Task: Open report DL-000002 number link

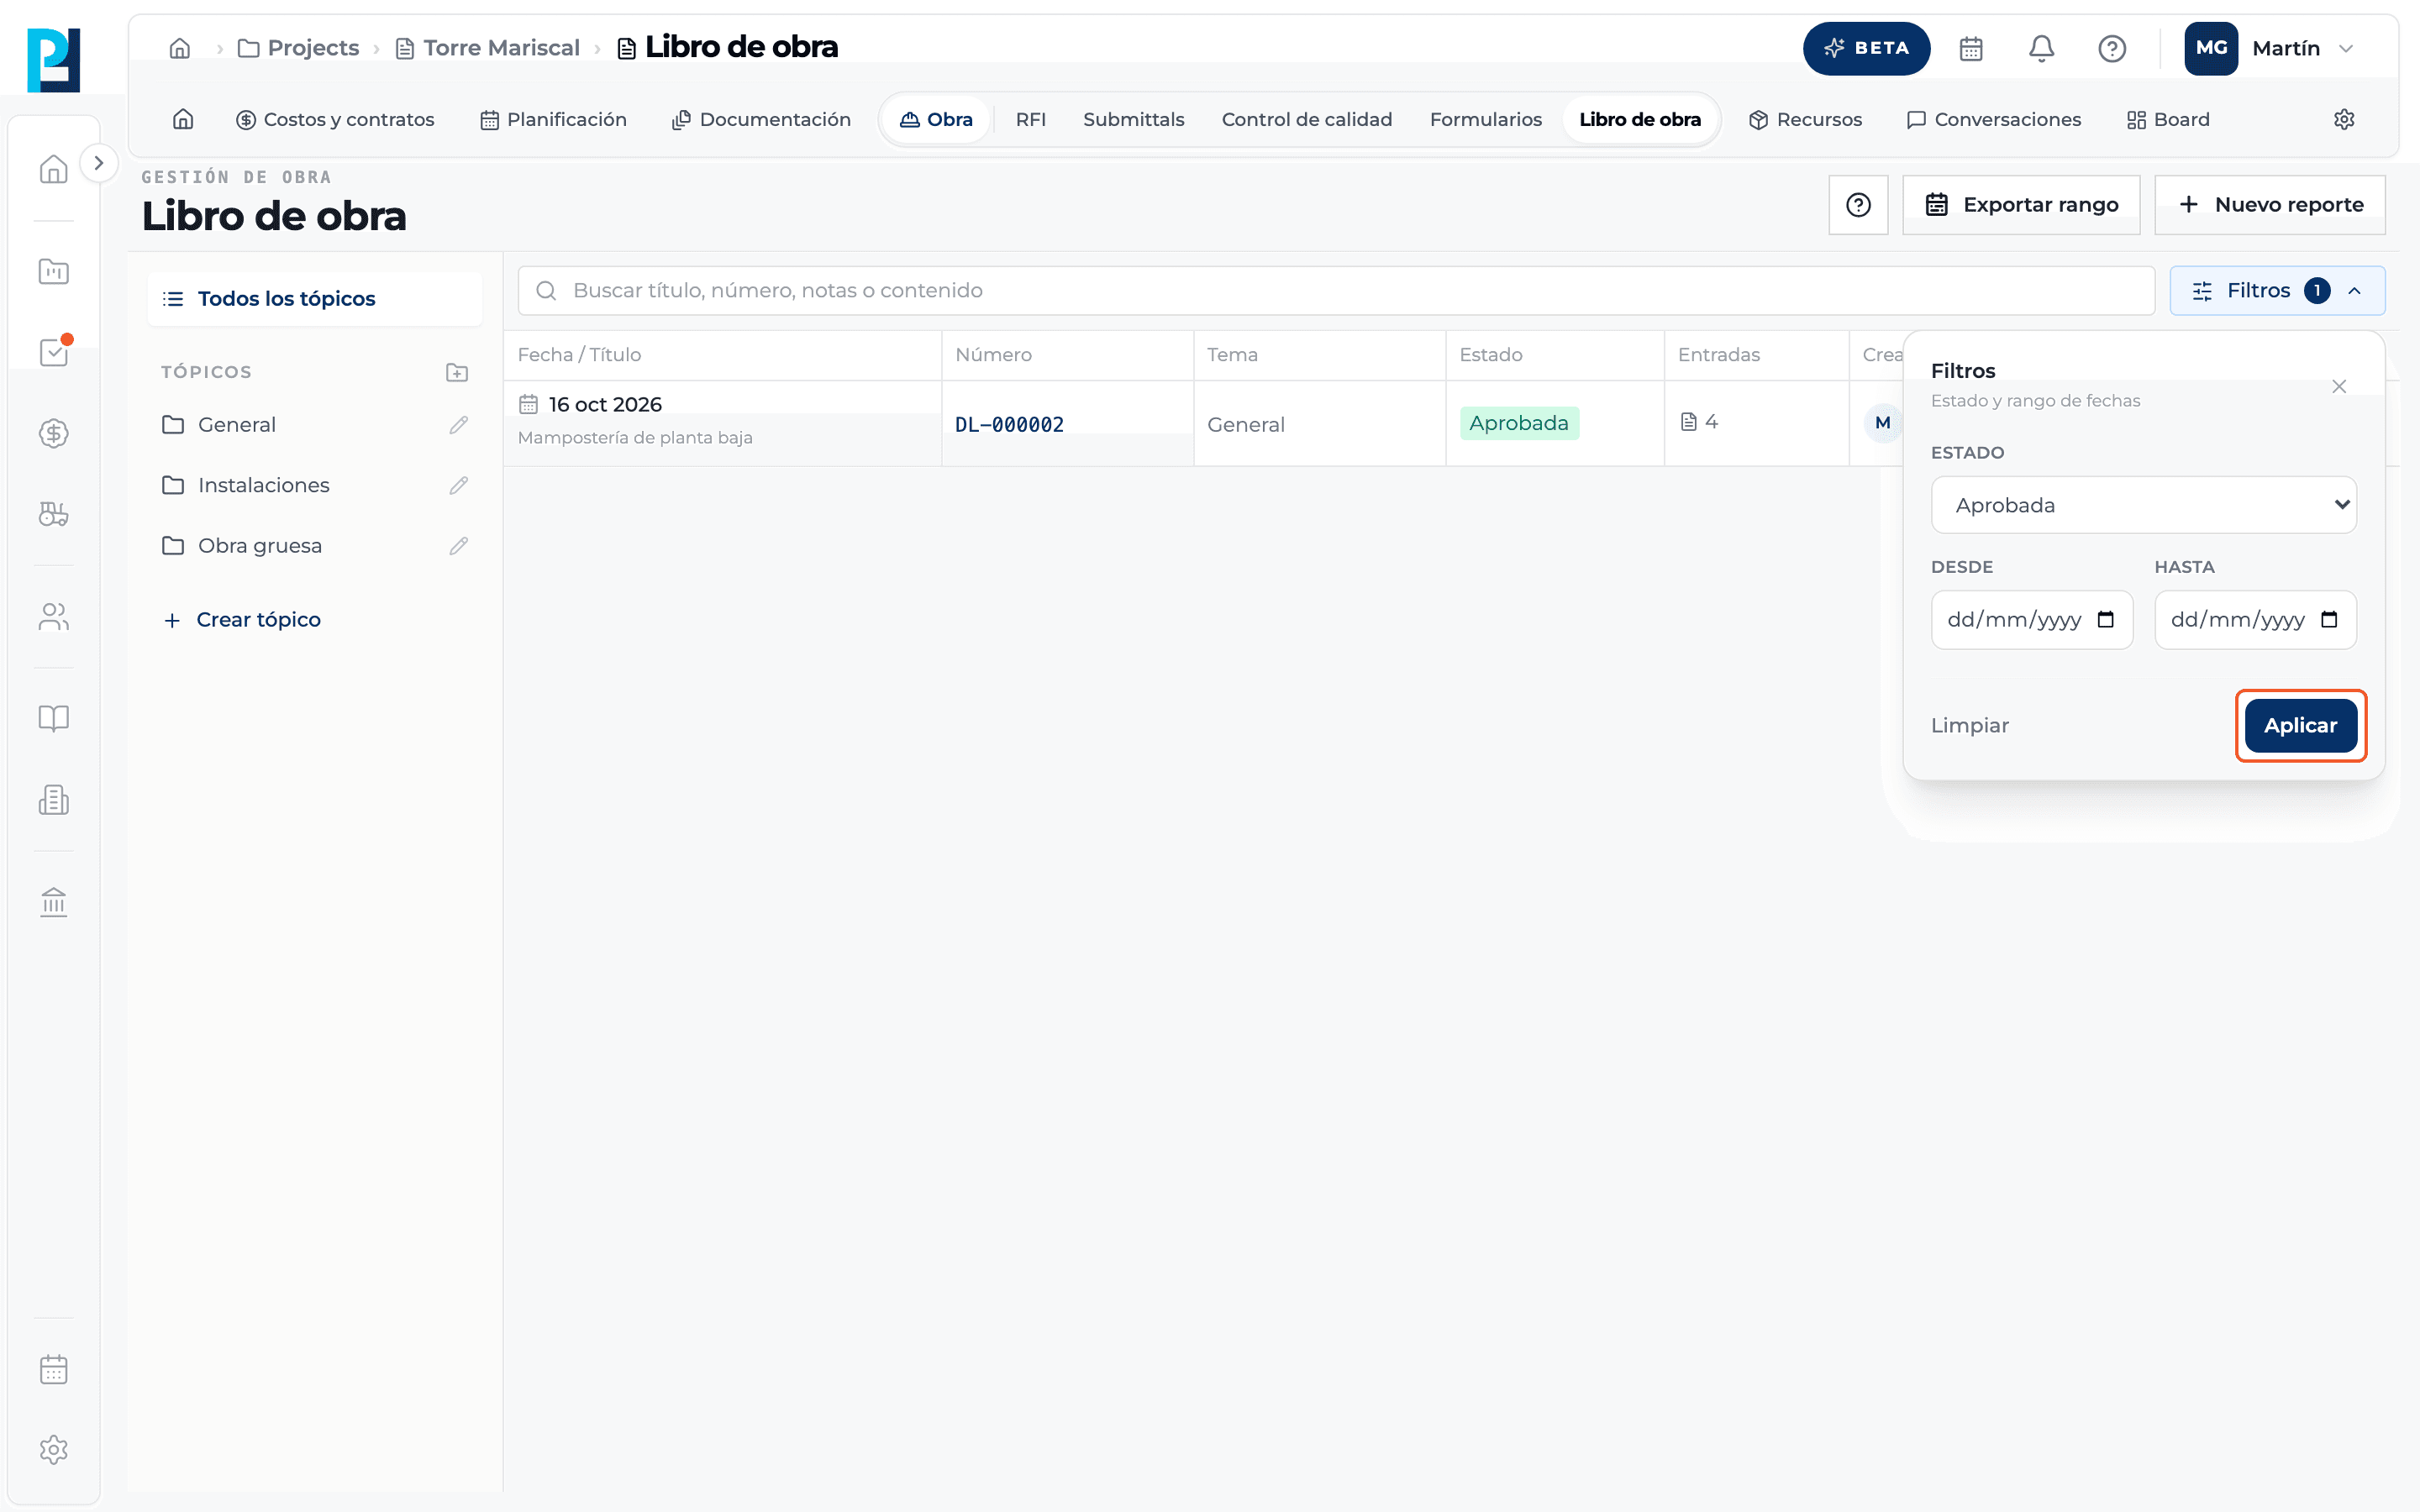Action: [x=1009, y=425]
